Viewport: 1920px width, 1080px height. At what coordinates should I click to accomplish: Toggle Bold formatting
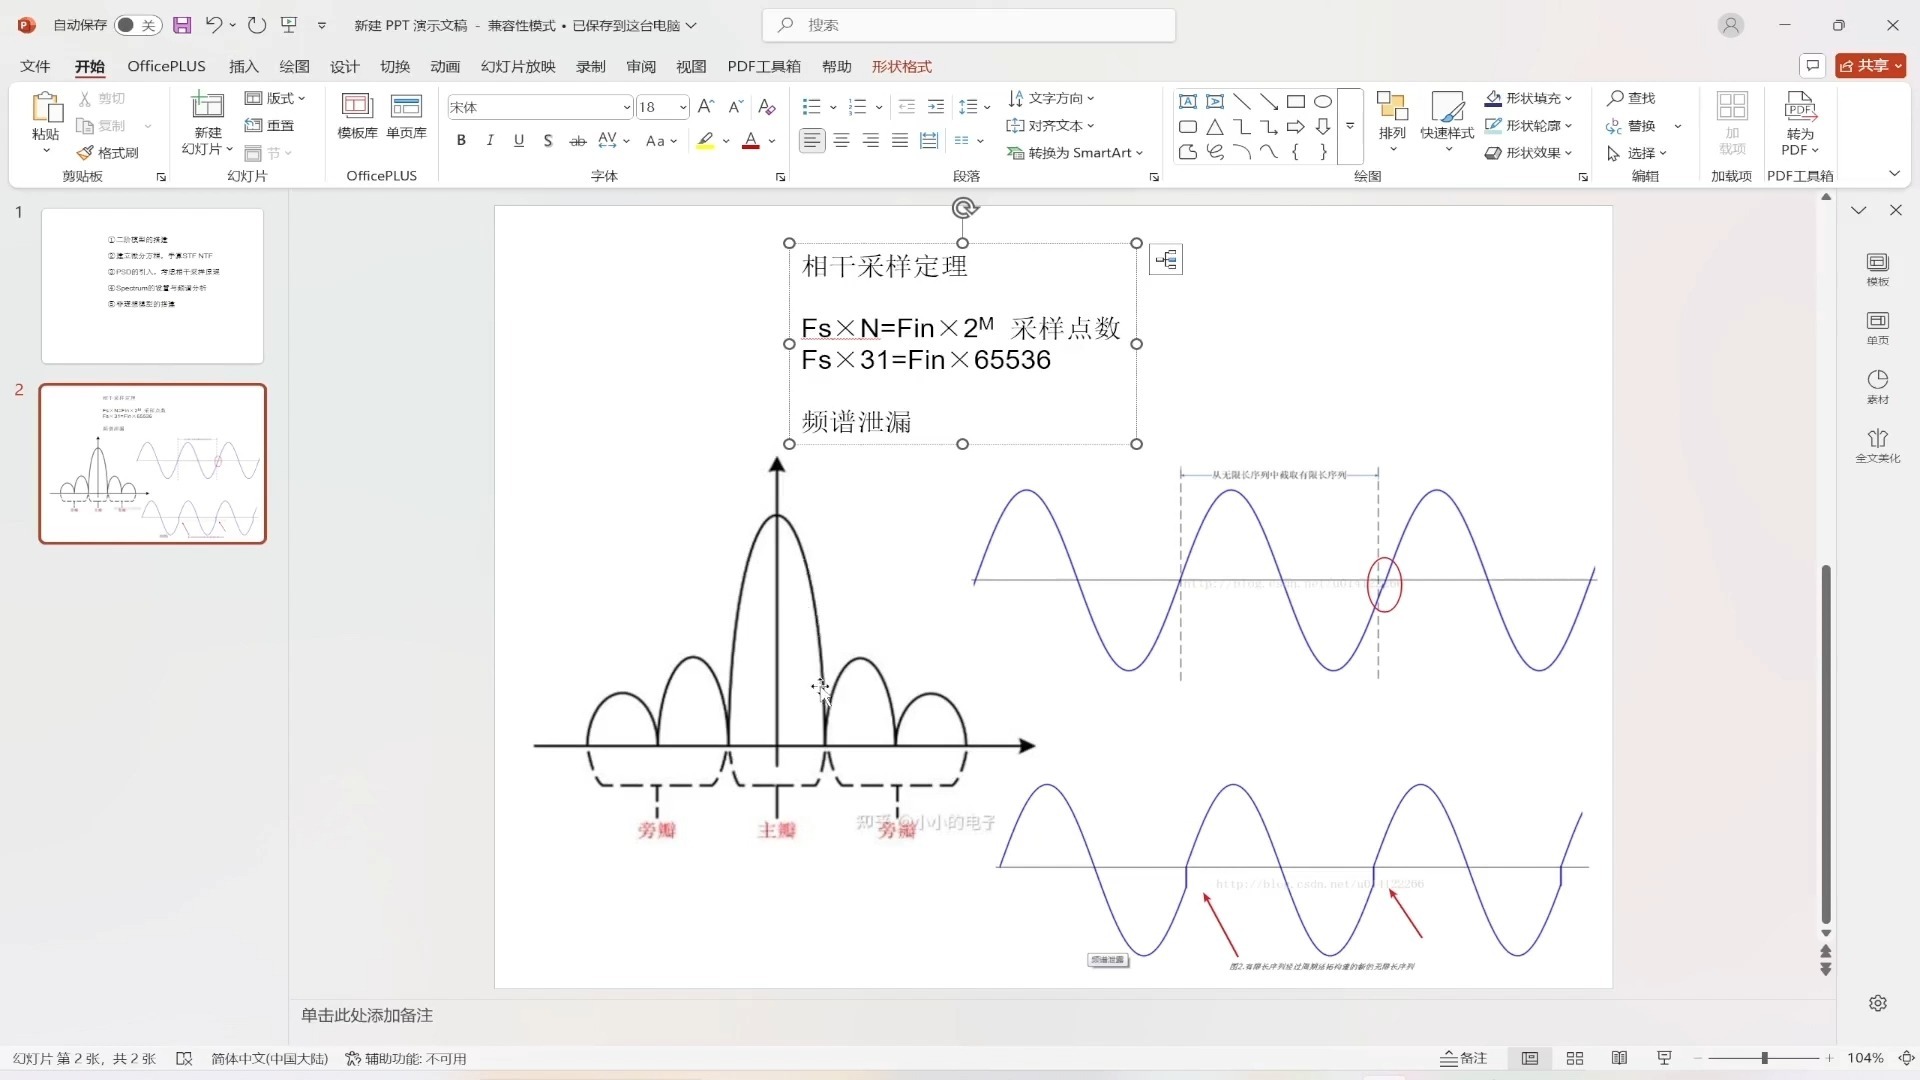tap(461, 141)
